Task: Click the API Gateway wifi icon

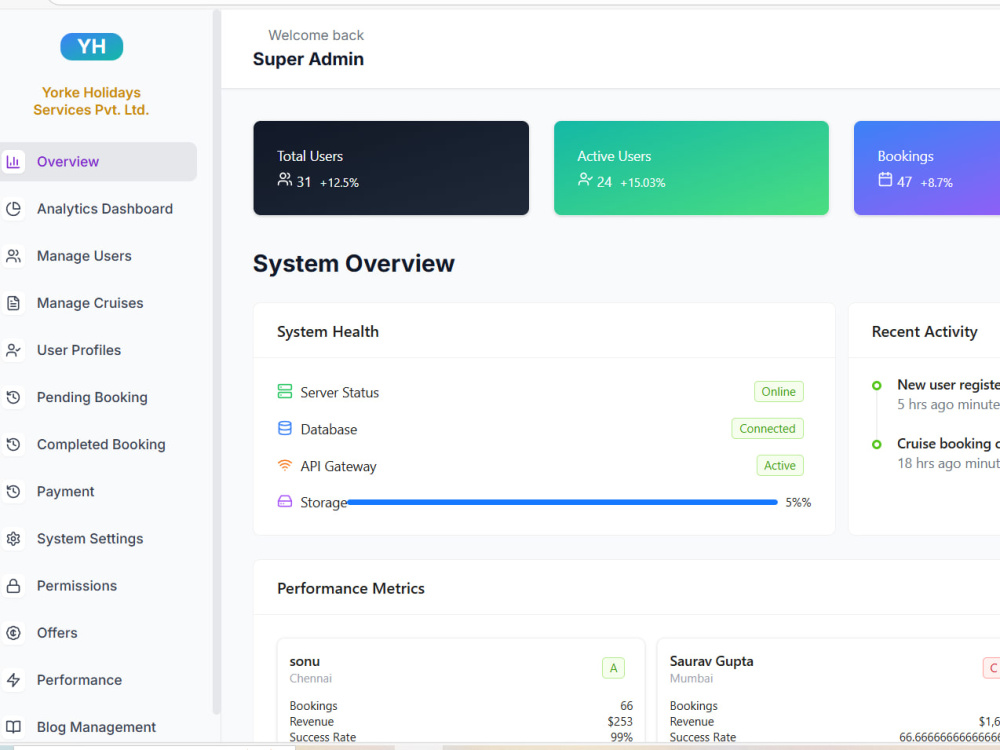Action: (284, 465)
